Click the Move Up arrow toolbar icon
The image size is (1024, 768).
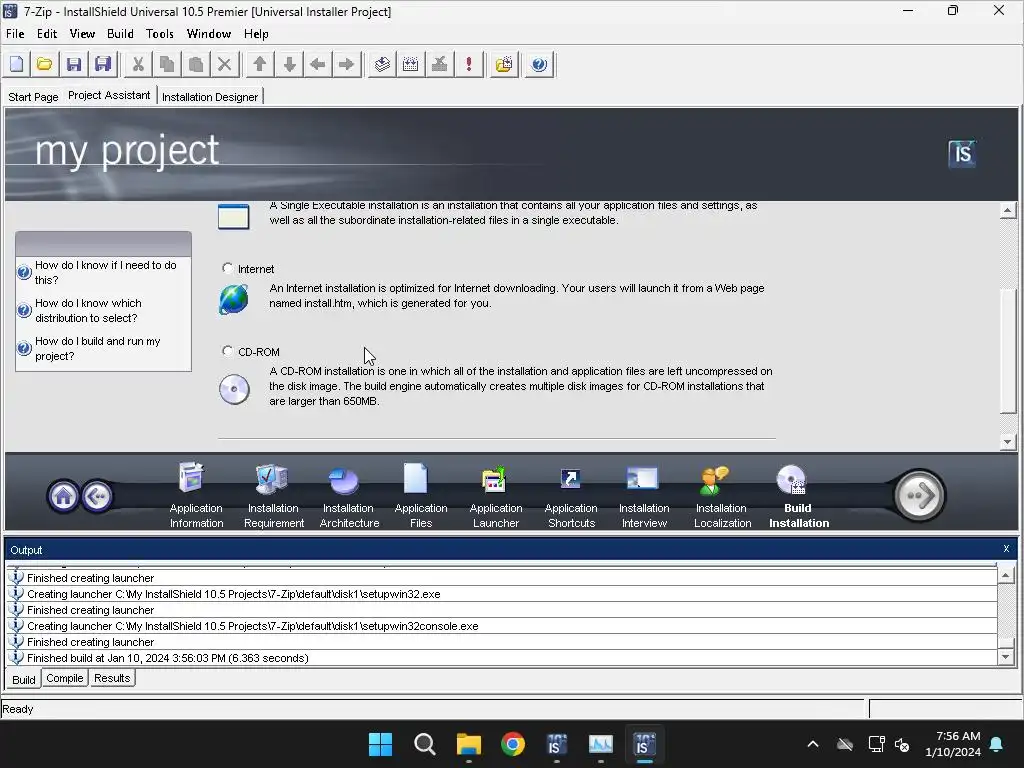click(x=260, y=64)
